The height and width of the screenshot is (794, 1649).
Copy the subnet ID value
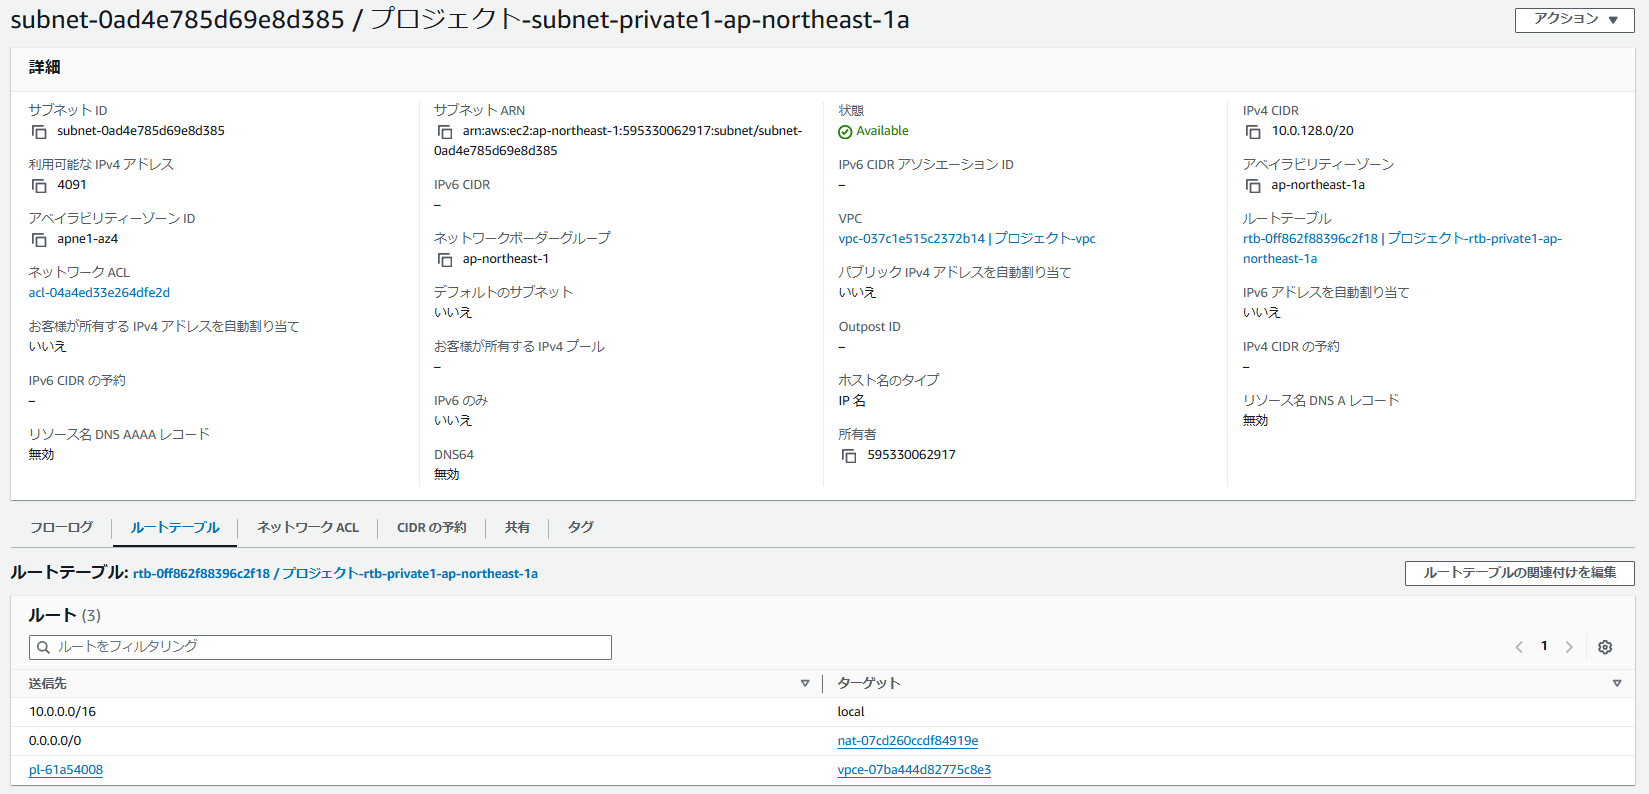(39, 132)
